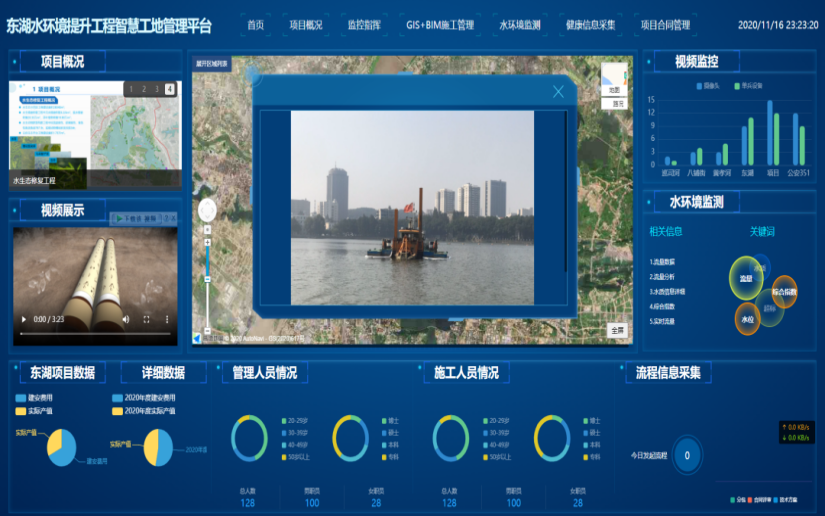Mute the video player volume icon
This screenshot has height=516, width=825.
125,319
